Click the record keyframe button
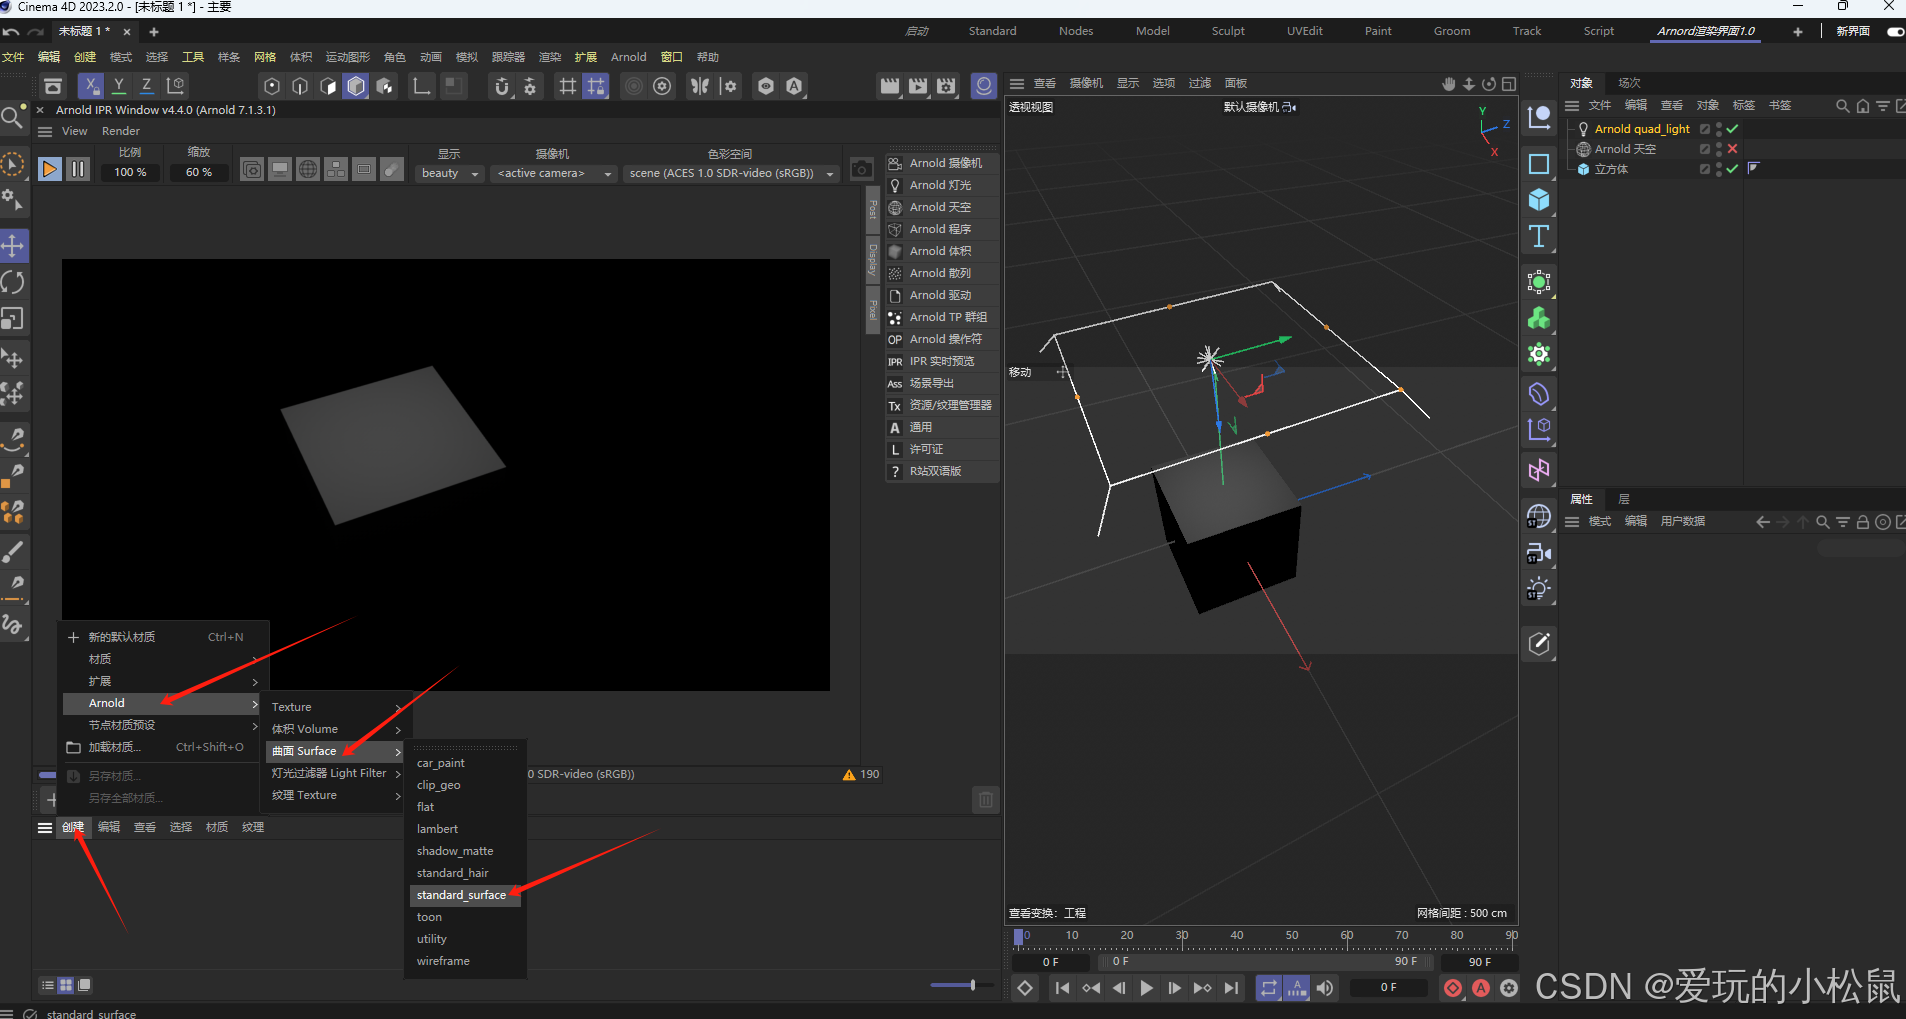The height and width of the screenshot is (1019, 1906). pyautogui.click(x=1453, y=988)
